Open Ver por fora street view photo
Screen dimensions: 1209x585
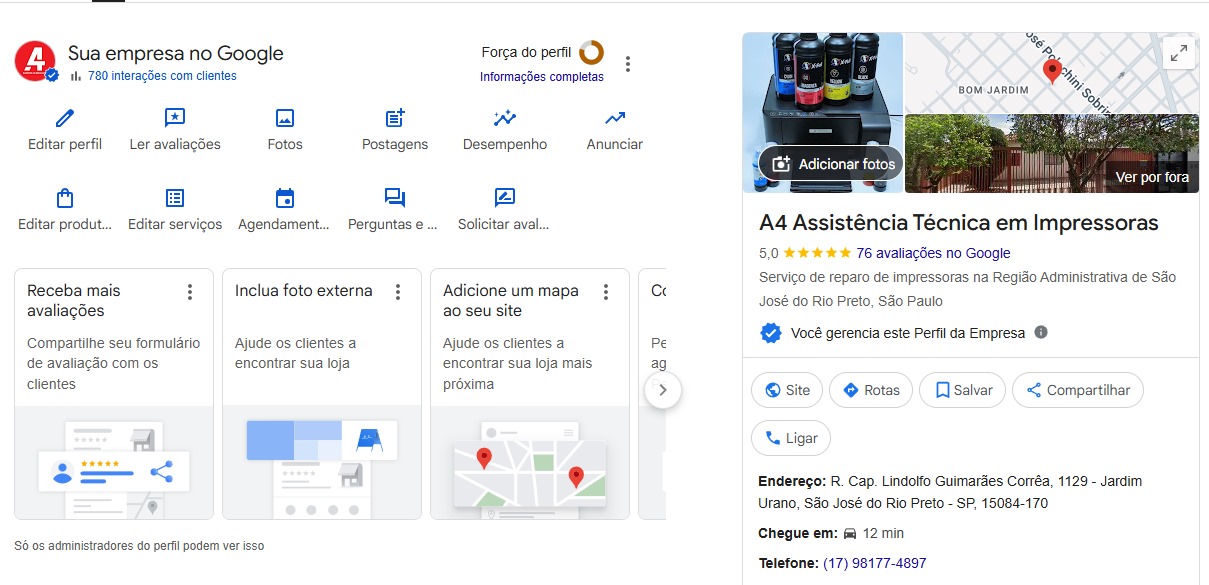pos(1052,153)
